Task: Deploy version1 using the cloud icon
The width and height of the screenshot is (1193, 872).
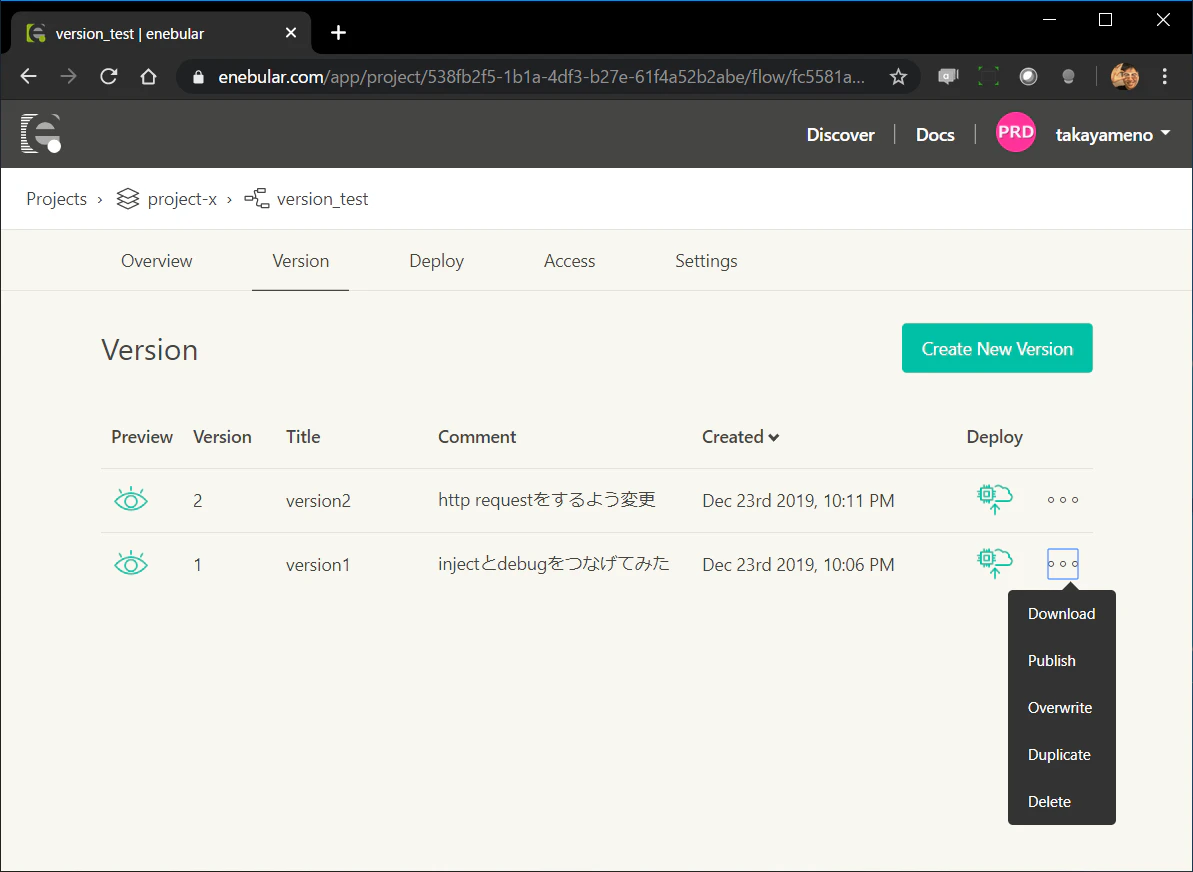Action: tap(994, 563)
